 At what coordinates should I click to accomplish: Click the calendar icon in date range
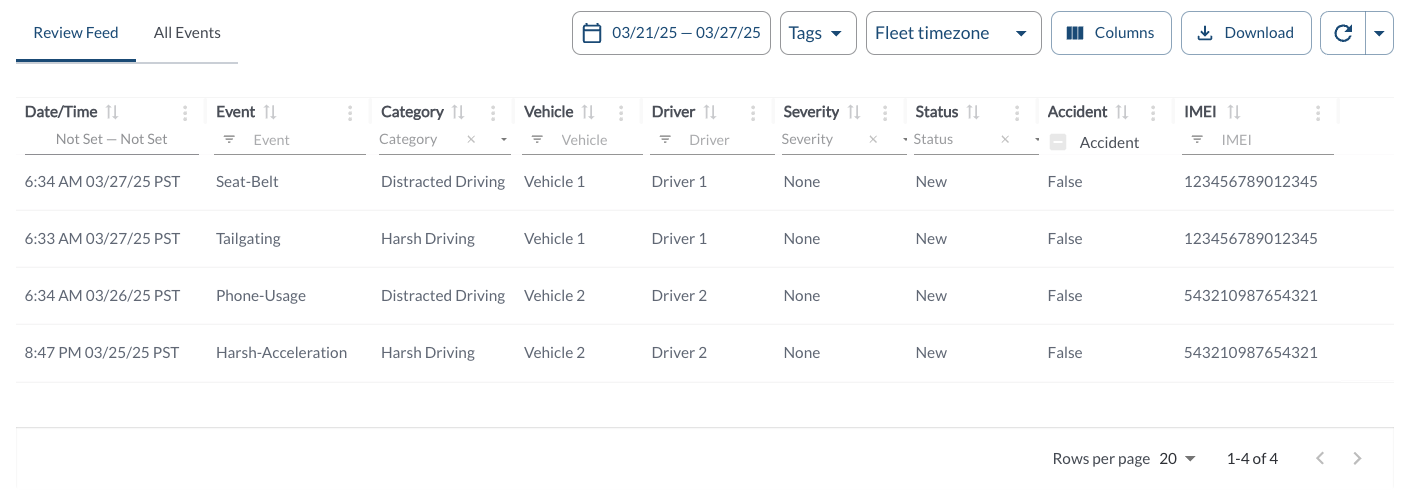592,33
